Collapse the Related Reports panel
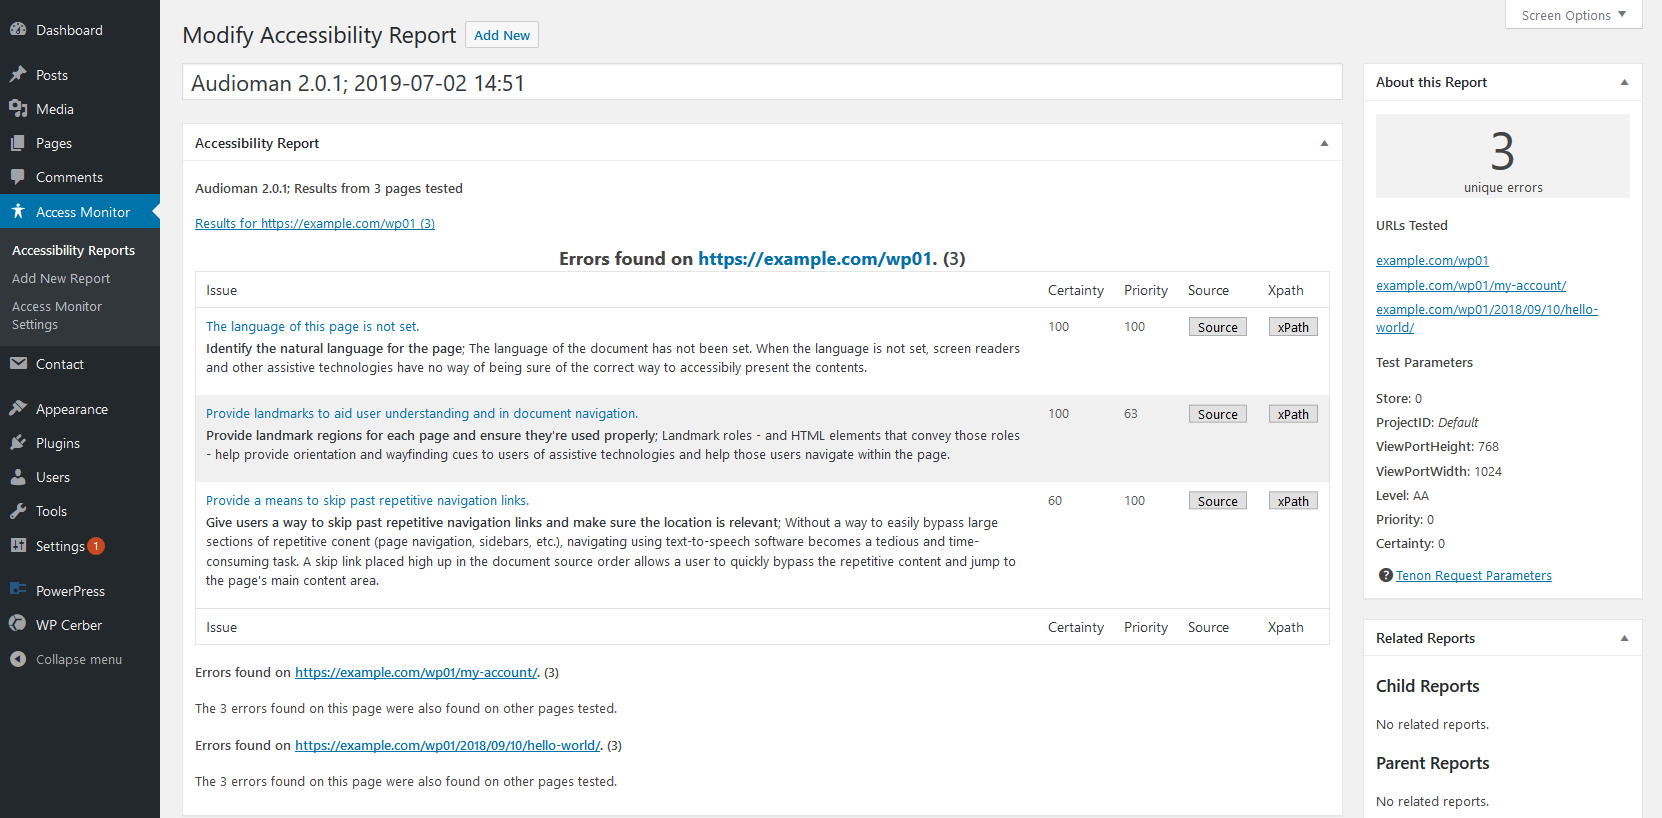The image size is (1662, 818). click(x=1624, y=638)
